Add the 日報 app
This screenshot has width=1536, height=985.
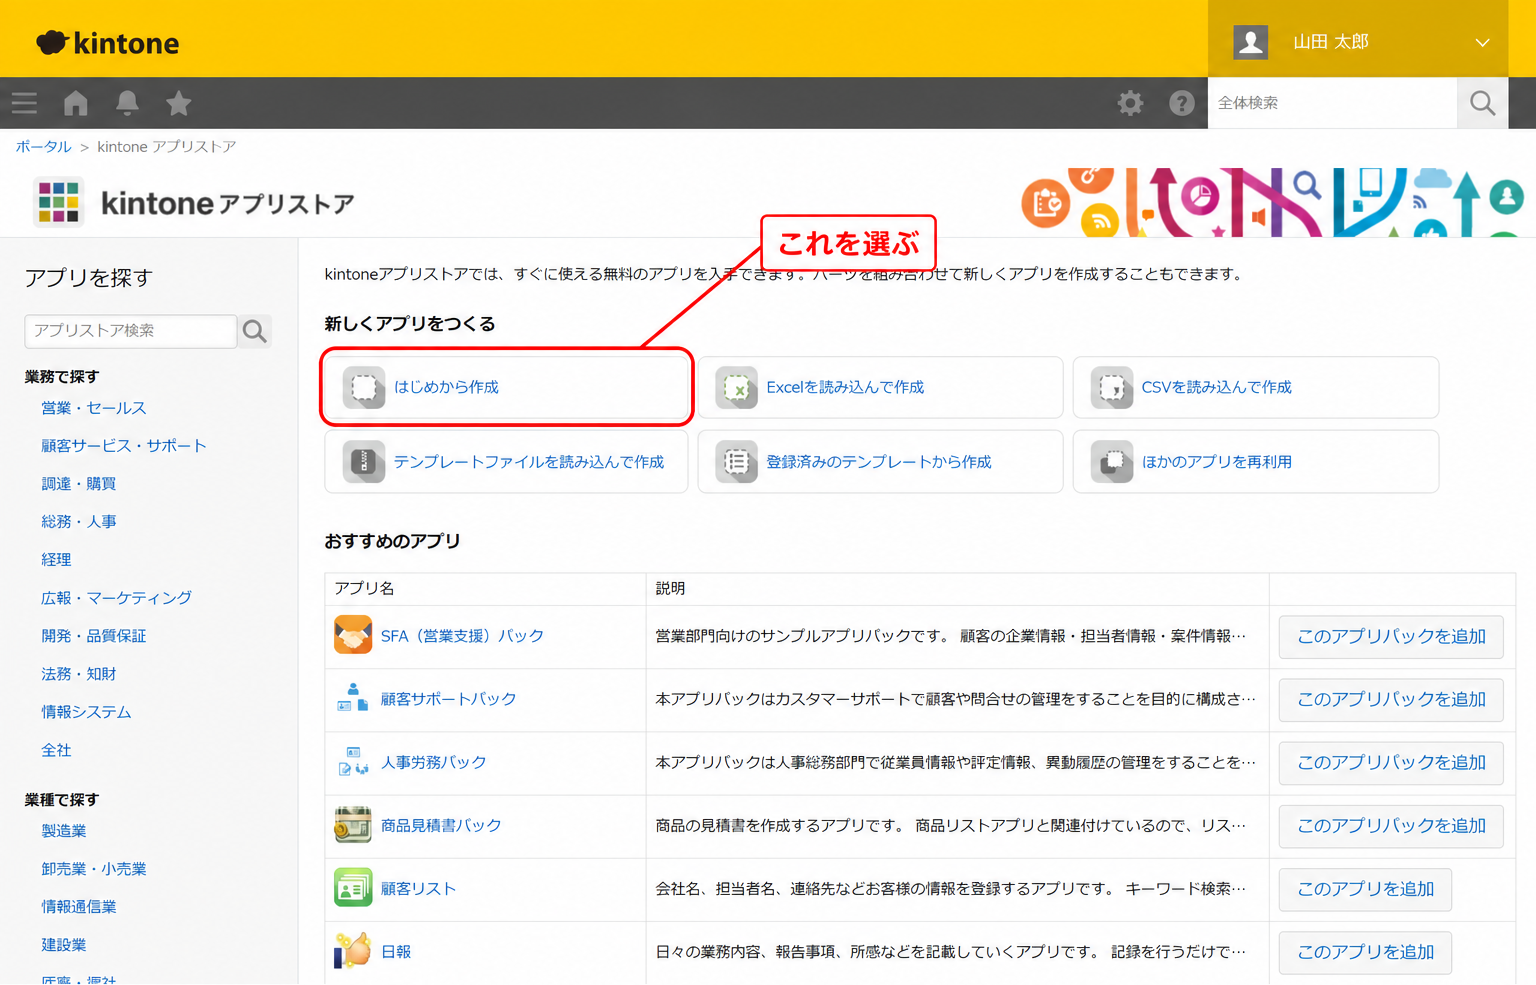(x=1365, y=952)
